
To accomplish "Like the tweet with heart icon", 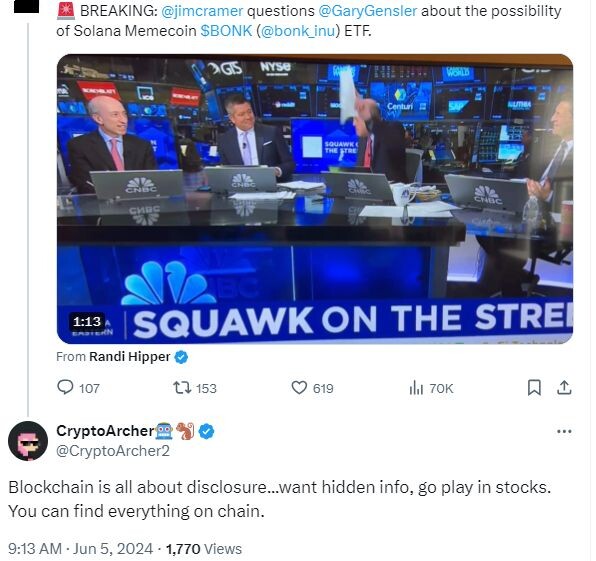I will [299, 388].
